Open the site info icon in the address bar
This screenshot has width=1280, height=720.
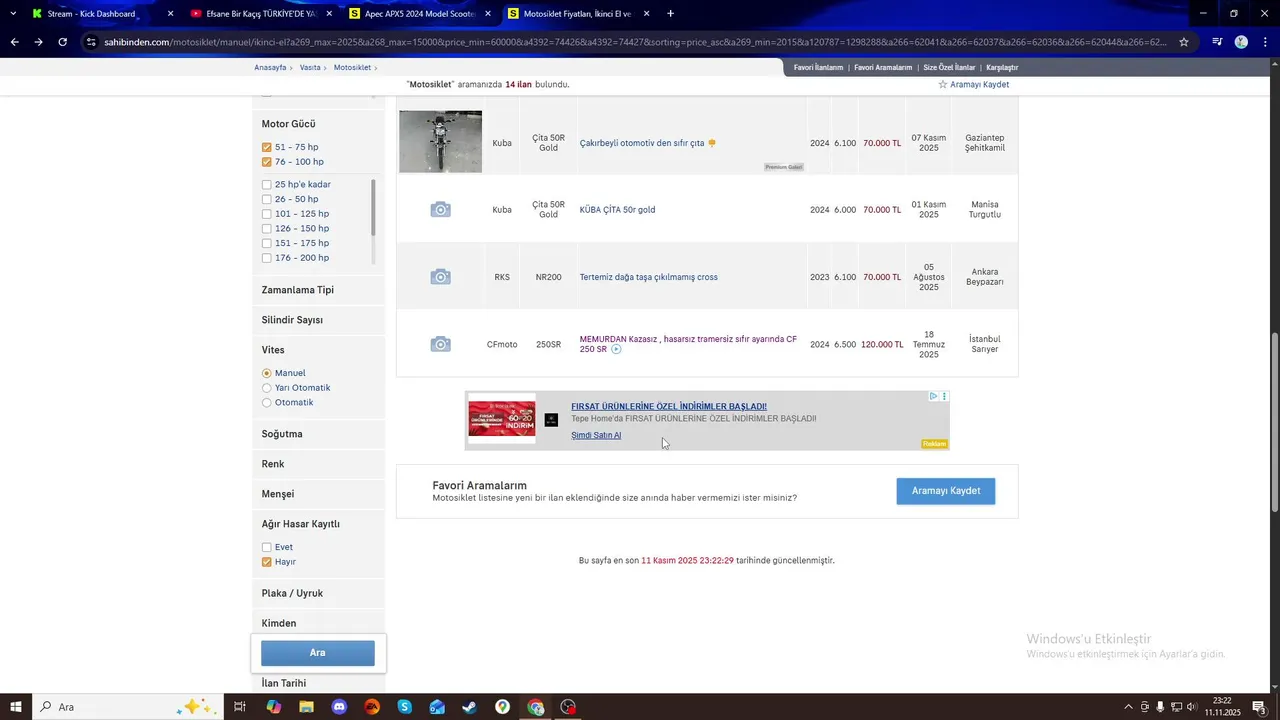pos(91,42)
